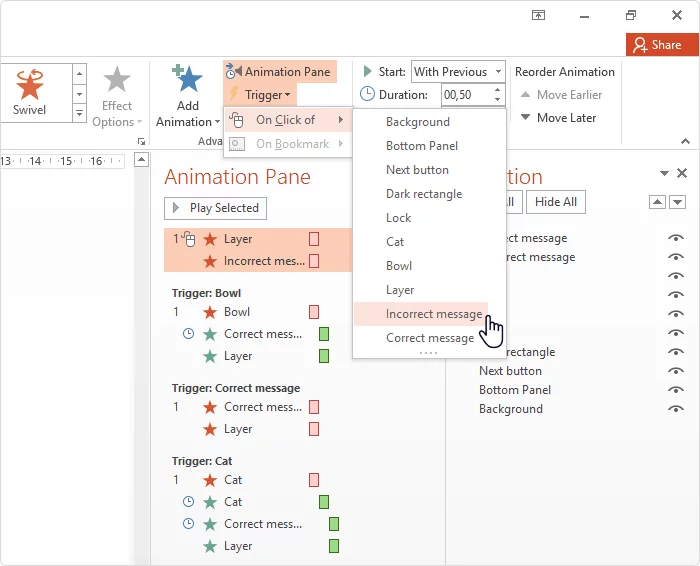The height and width of the screenshot is (566, 700).
Task: Click Play Selected in Animation Pane
Action: pyautogui.click(x=215, y=208)
